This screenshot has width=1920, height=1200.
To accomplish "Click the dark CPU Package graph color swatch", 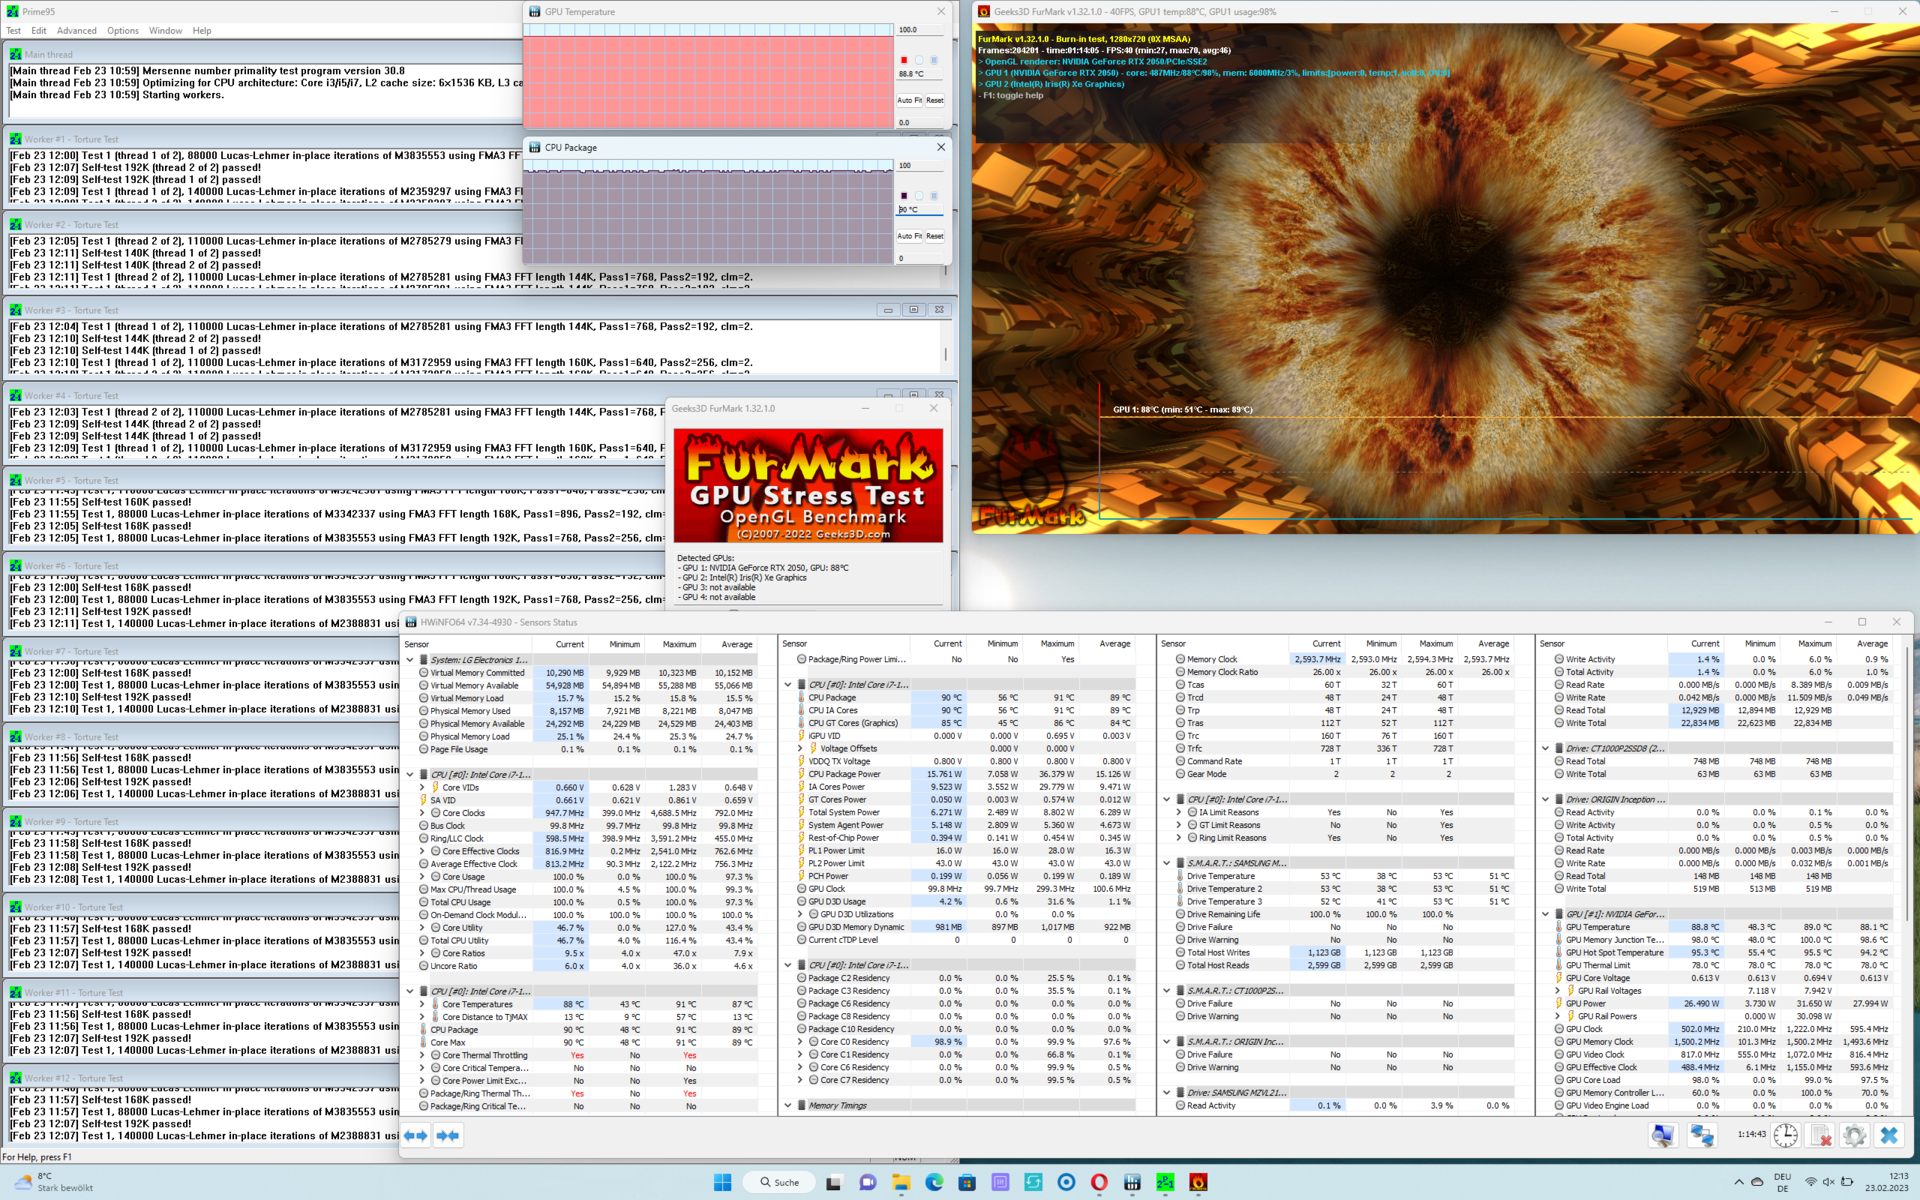I will pos(904,196).
